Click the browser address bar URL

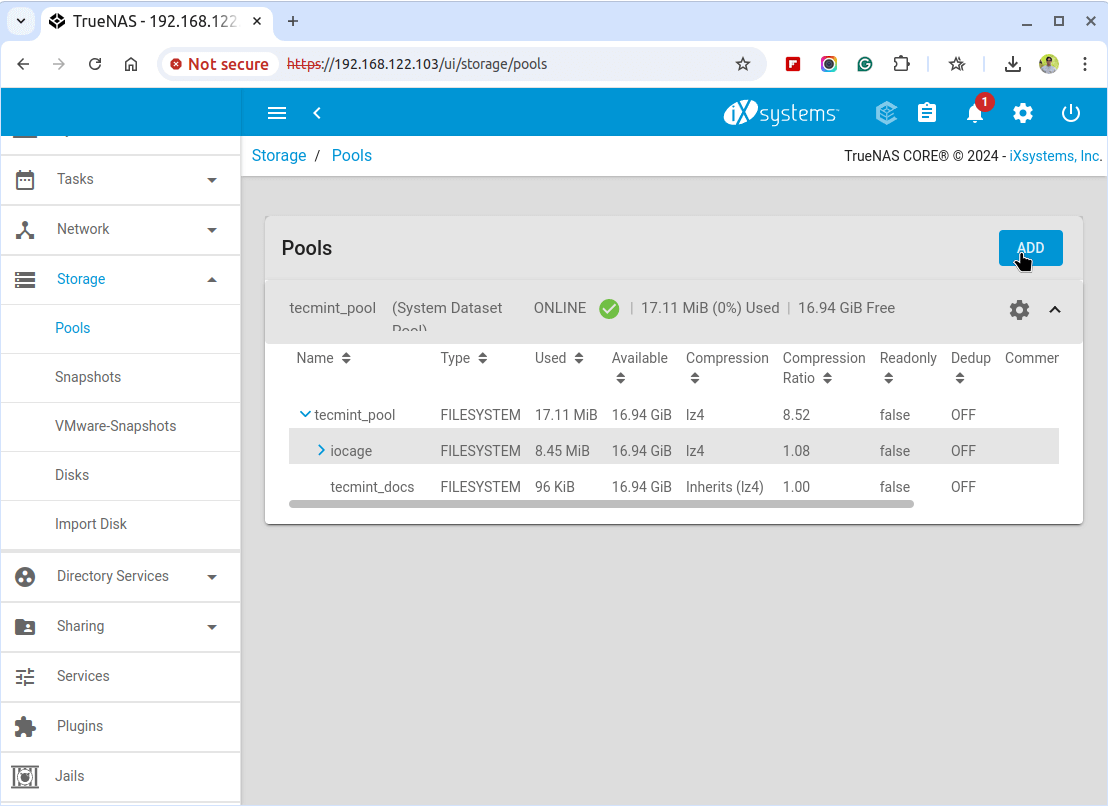pos(417,64)
